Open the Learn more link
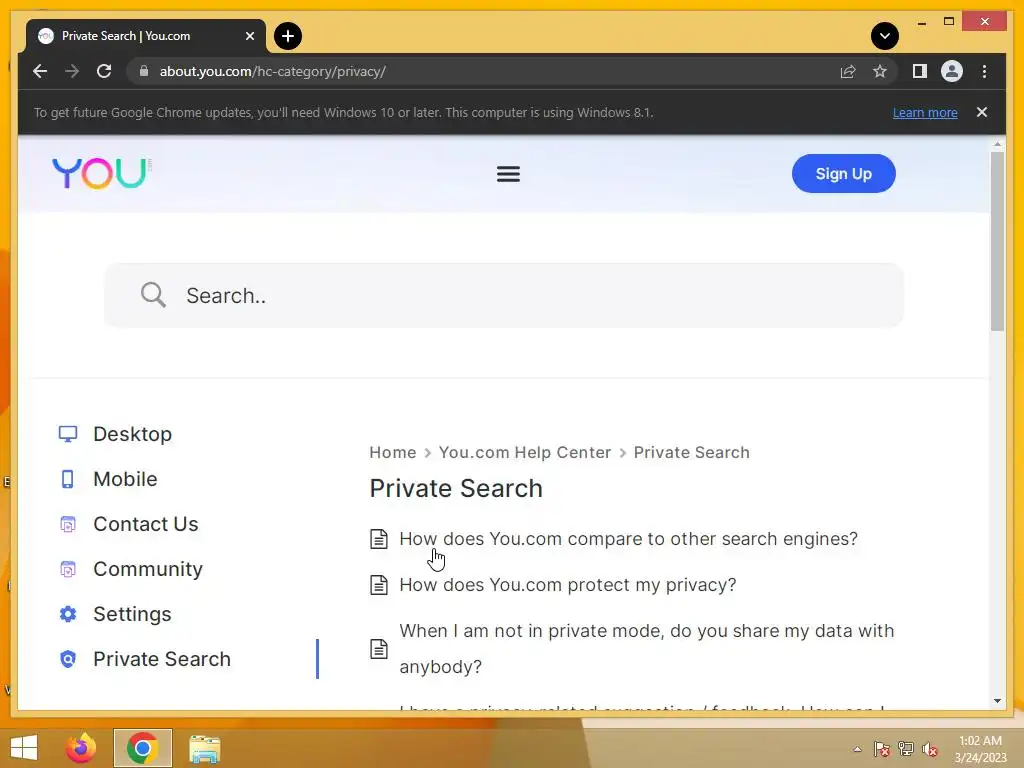This screenshot has width=1024, height=768. point(925,112)
